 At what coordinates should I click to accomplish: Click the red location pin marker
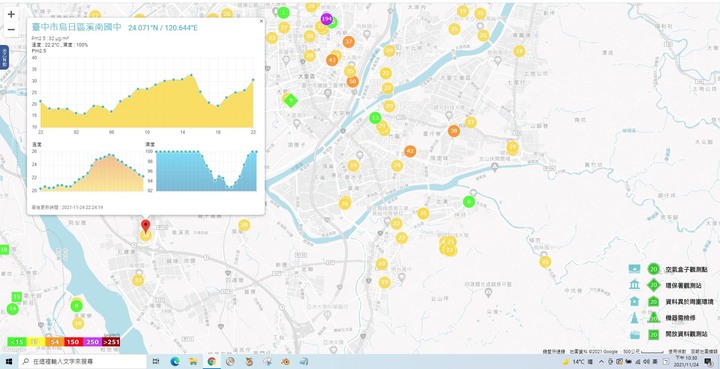pos(146,226)
